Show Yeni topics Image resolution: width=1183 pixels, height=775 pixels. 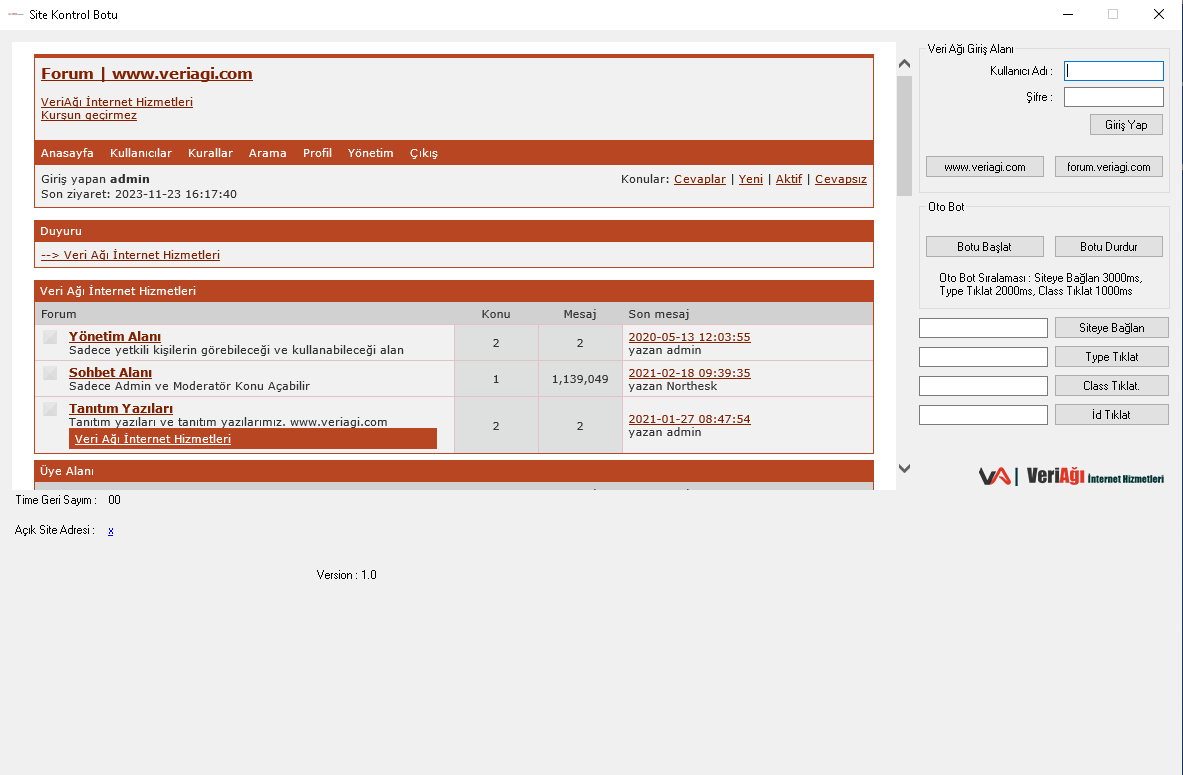tap(751, 179)
